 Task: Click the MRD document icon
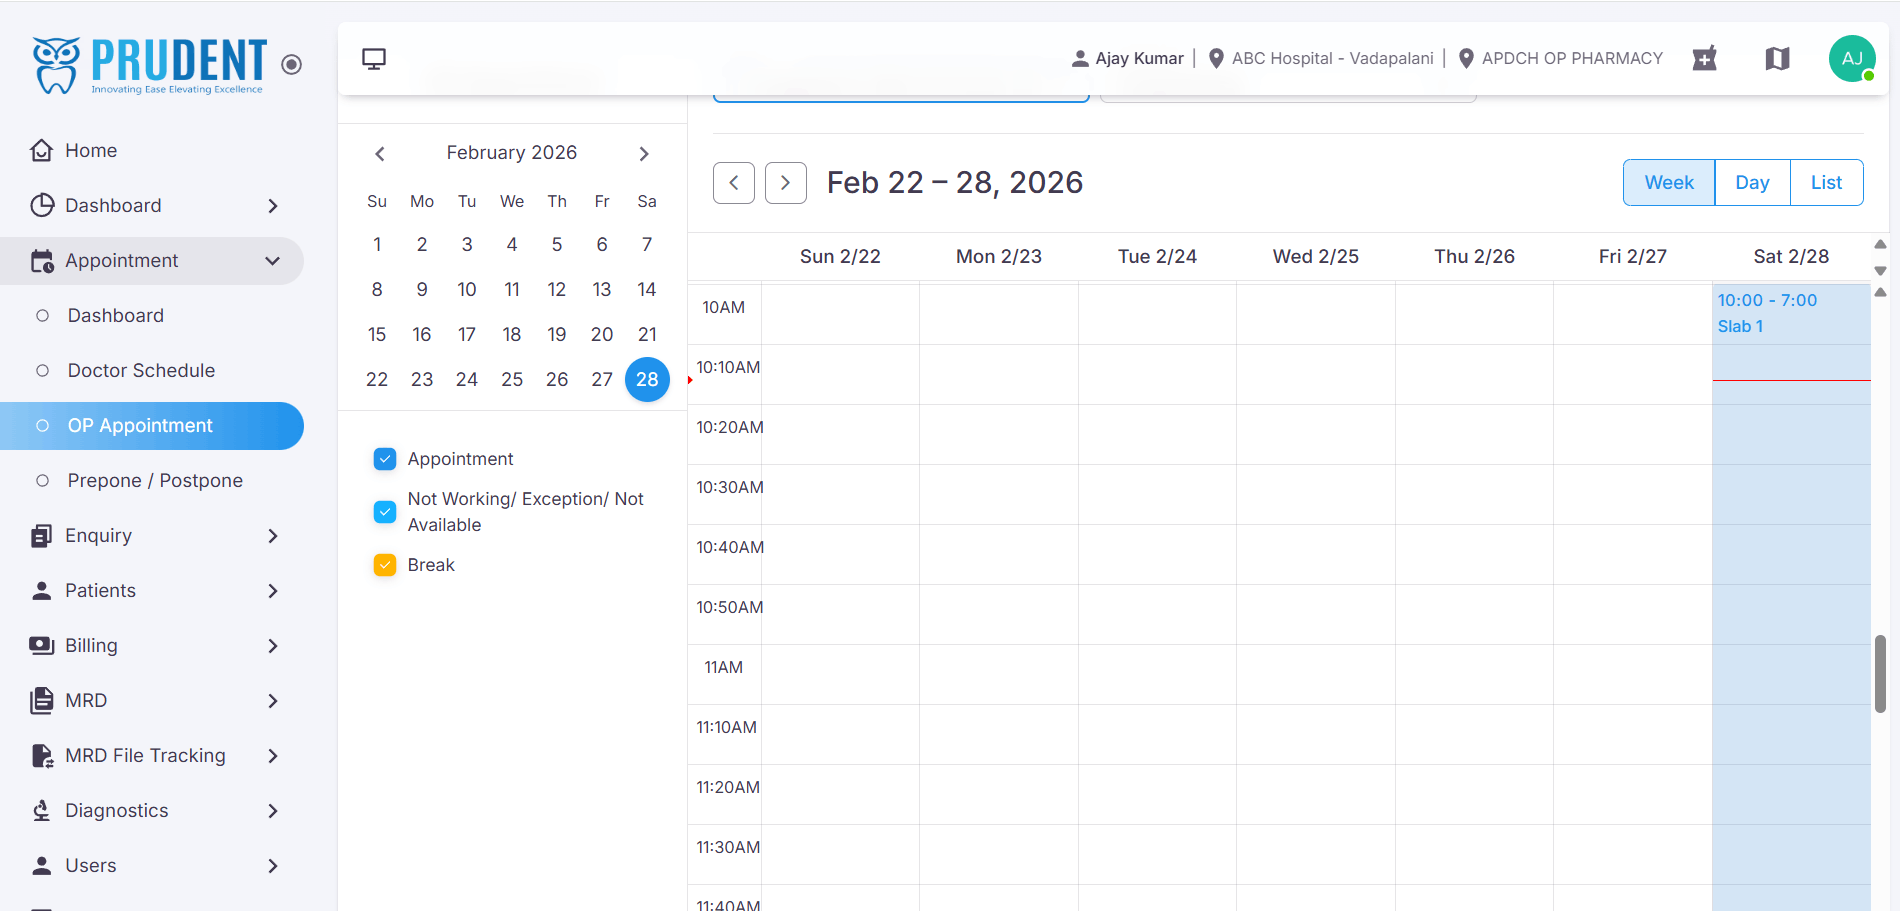tap(41, 700)
